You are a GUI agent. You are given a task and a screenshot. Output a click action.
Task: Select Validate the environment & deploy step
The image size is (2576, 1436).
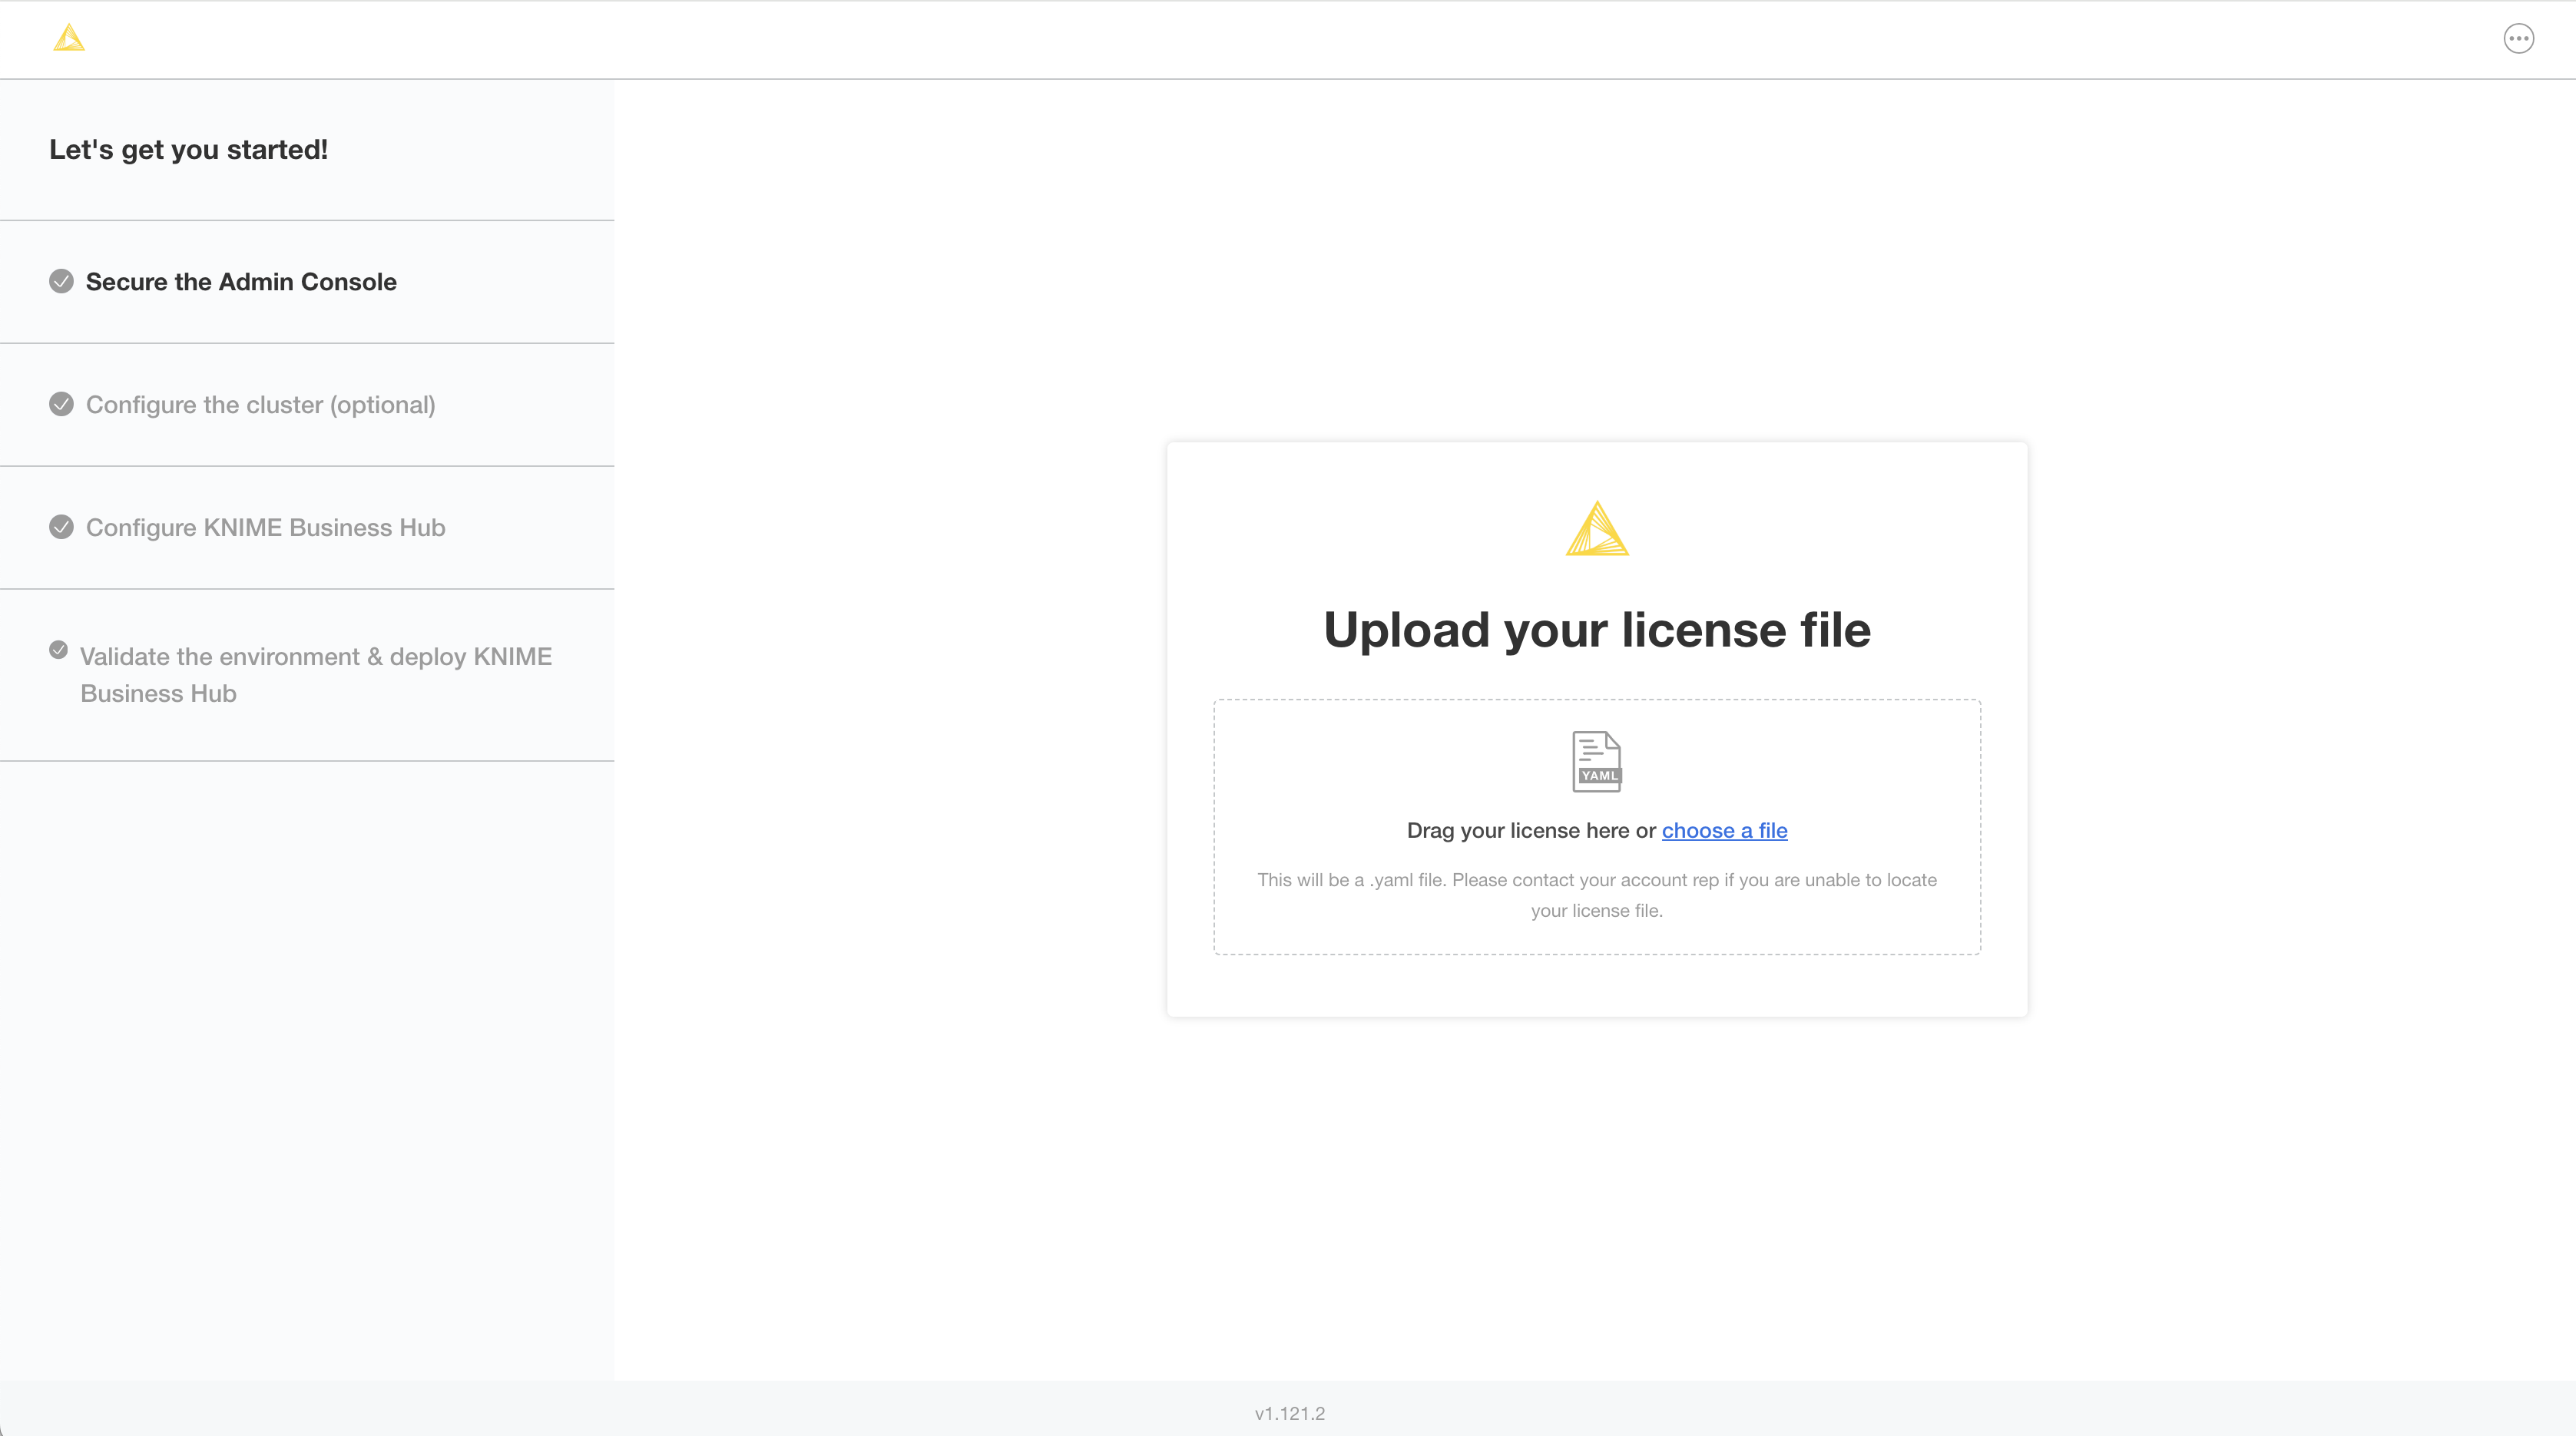315,674
